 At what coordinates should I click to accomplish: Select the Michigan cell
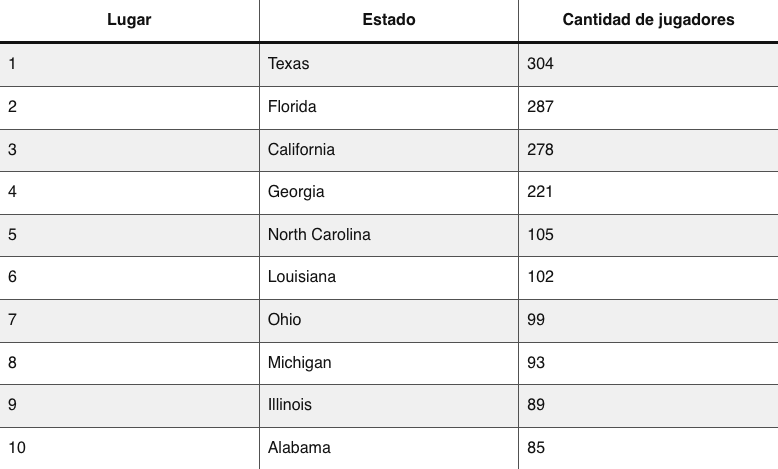389,363
